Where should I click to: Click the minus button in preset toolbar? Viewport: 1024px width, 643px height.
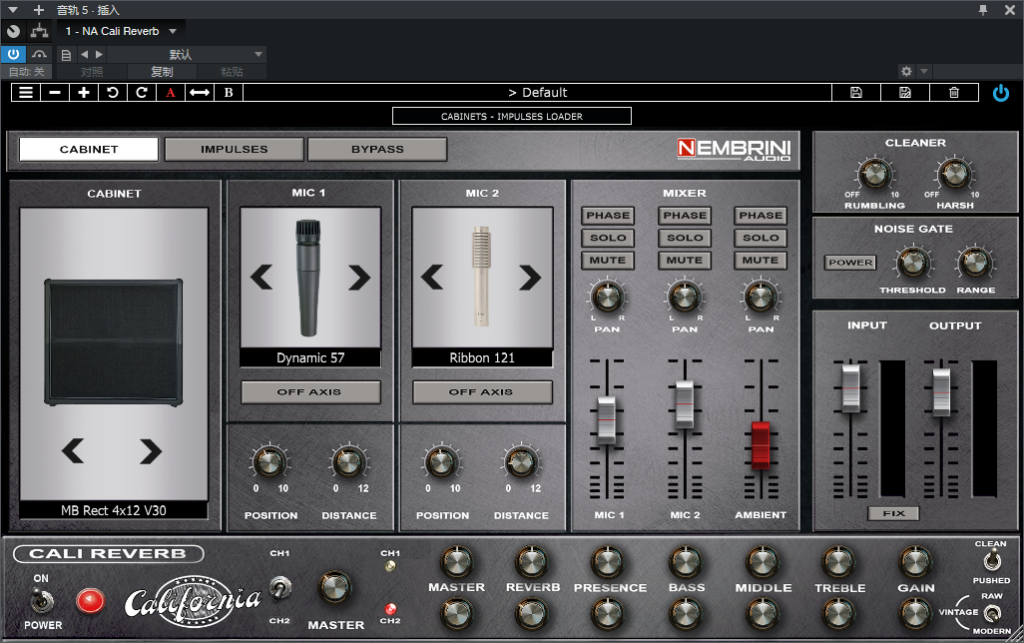point(55,93)
